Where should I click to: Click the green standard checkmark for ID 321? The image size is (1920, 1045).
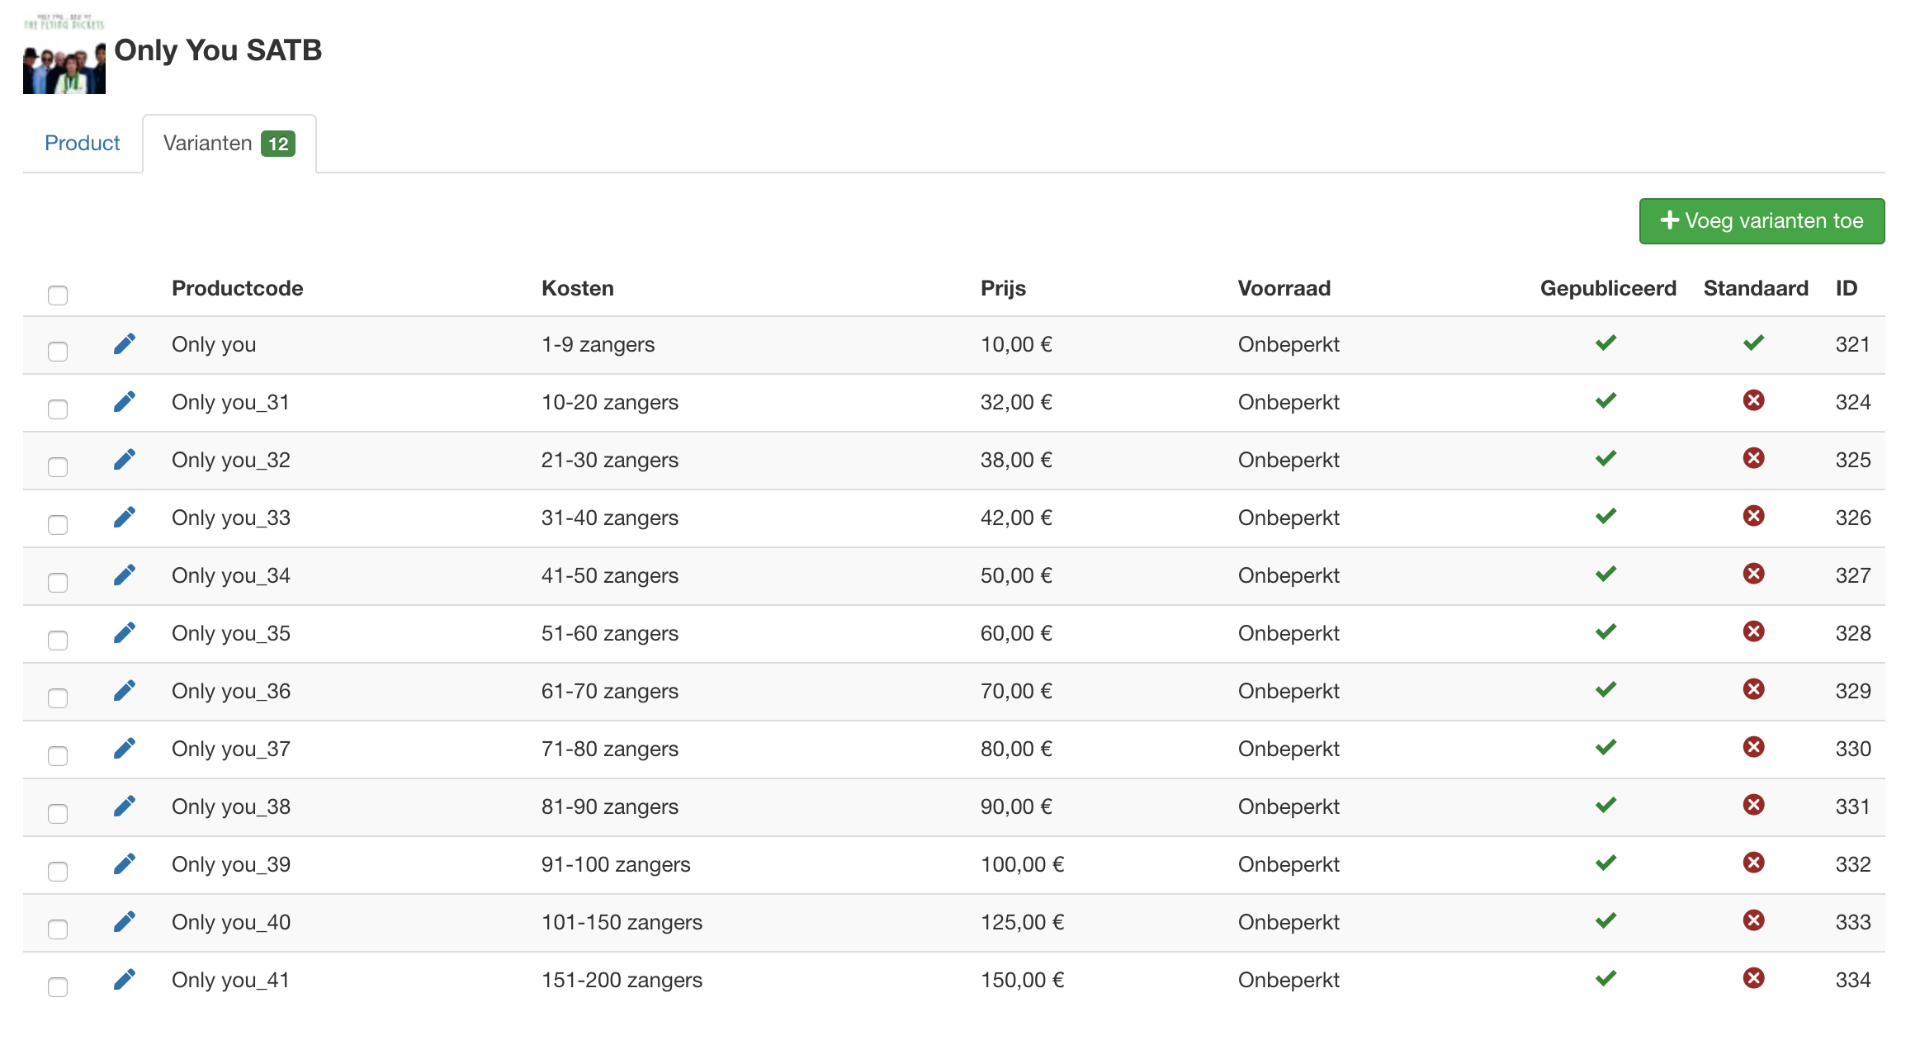click(x=1753, y=343)
